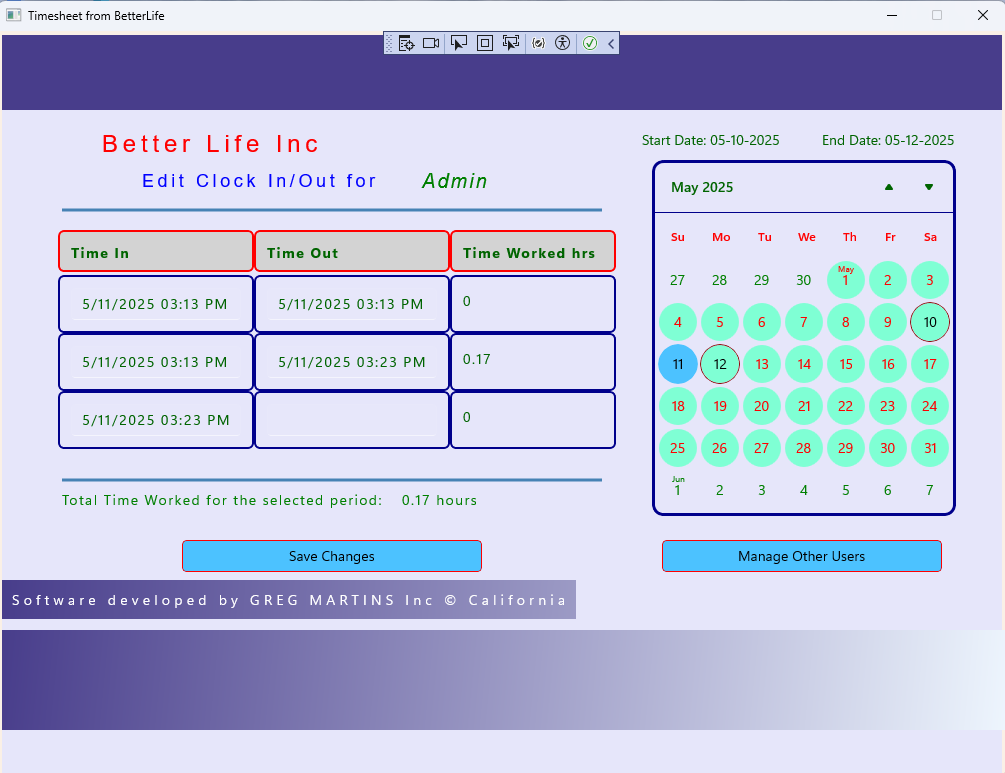Click the curly braces binding diagnostics icon
Screen dimensions: 1005x773
coord(538,43)
